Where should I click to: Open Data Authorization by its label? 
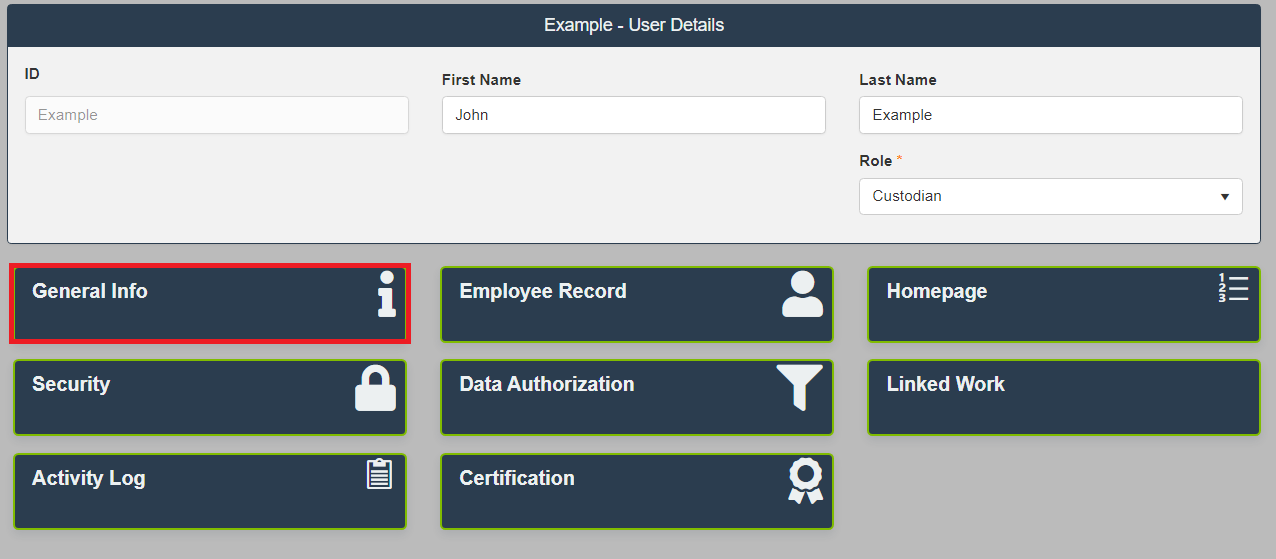point(547,384)
